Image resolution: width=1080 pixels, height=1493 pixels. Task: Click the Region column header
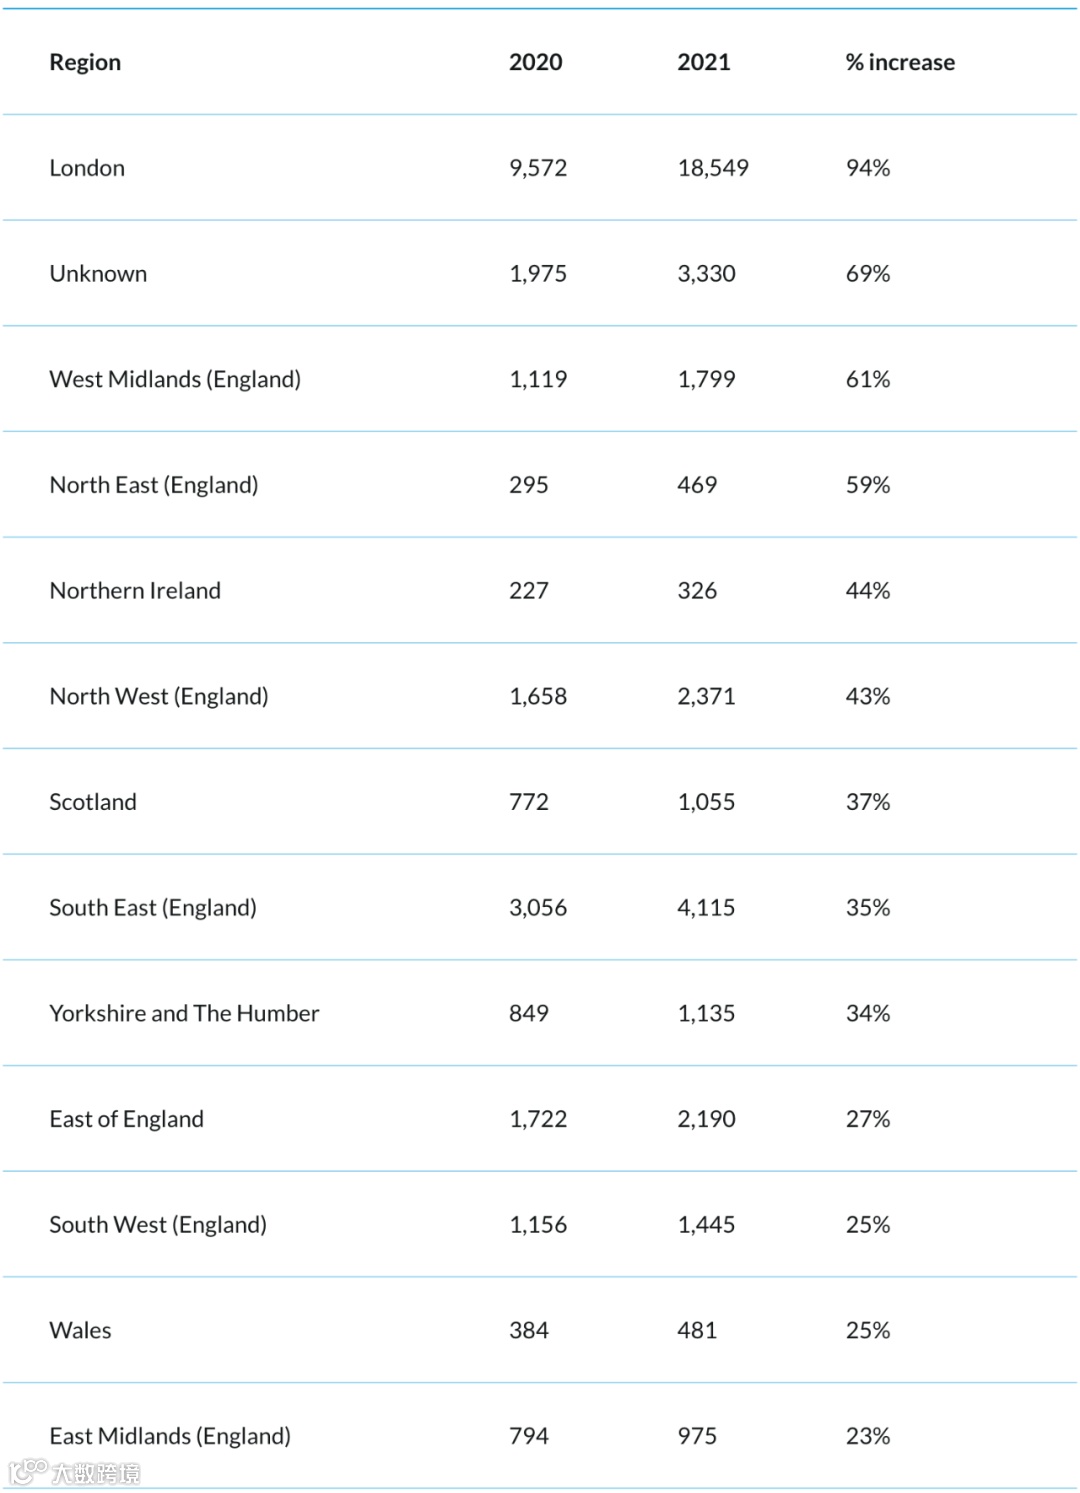pyautogui.click(x=85, y=62)
